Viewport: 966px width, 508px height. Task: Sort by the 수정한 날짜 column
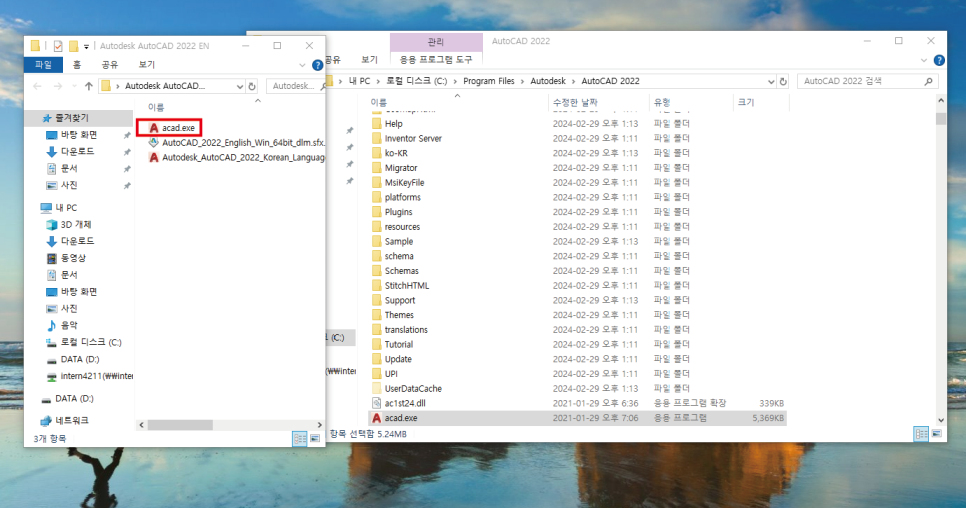click(599, 102)
